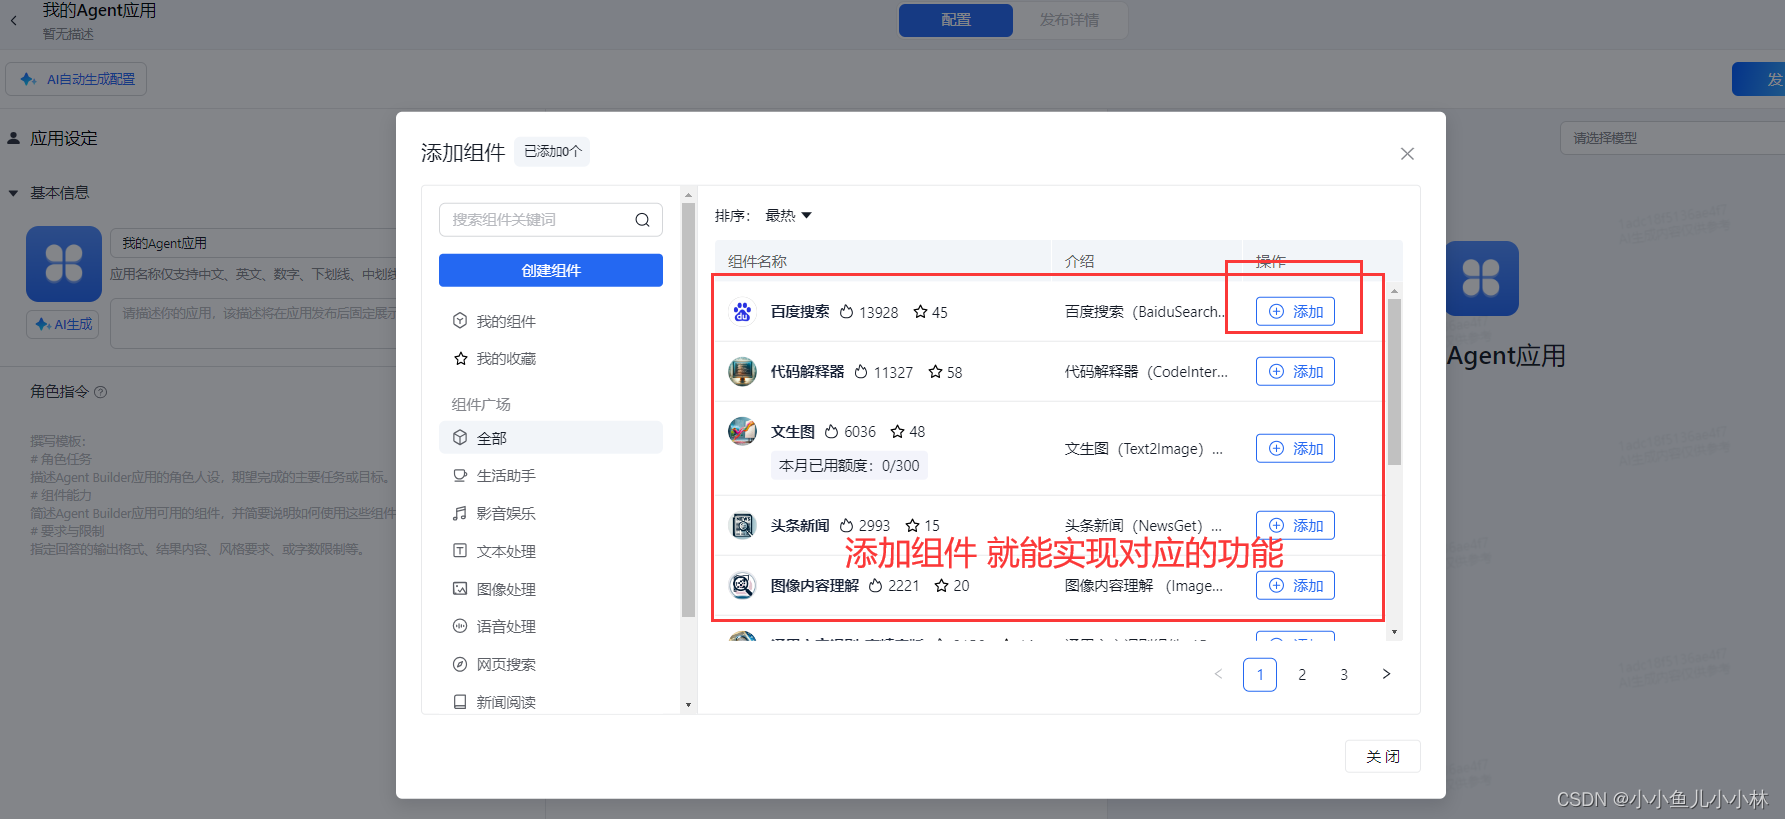Click the category list scroll-down arrow
Screen dimensions: 1785x819
click(688, 705)
